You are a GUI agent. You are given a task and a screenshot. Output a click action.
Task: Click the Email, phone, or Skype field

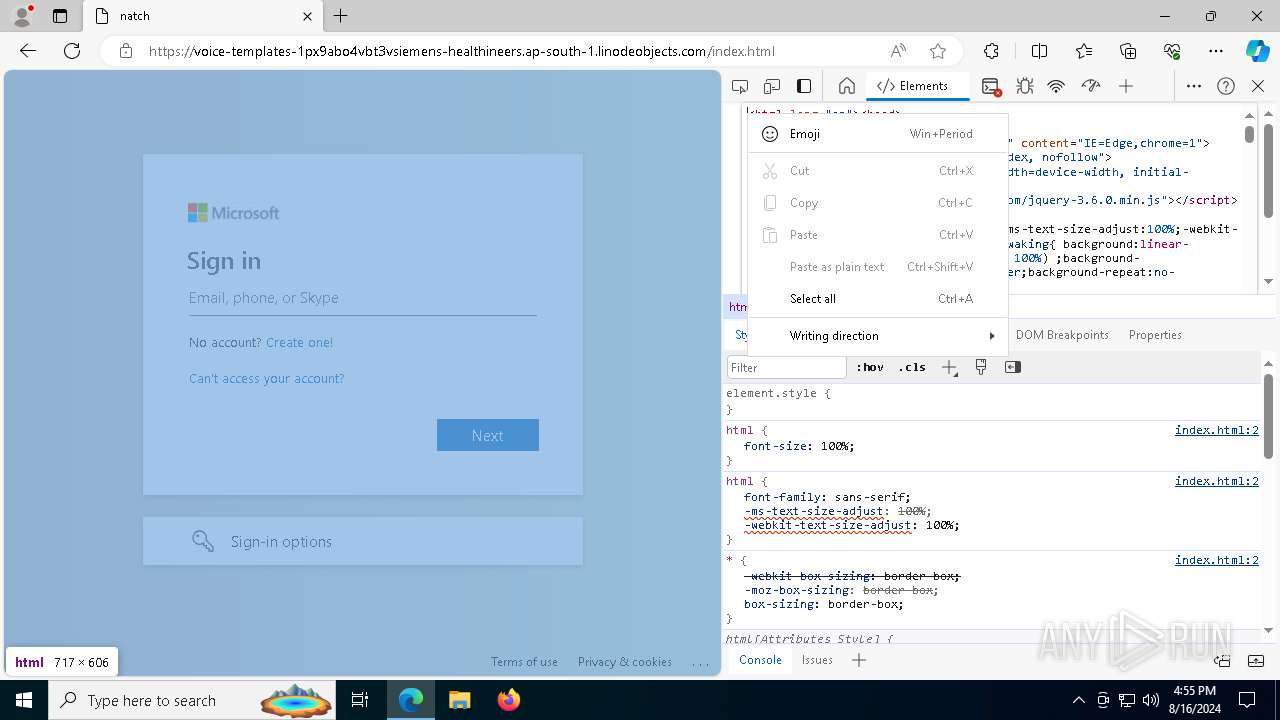[363, 298]
